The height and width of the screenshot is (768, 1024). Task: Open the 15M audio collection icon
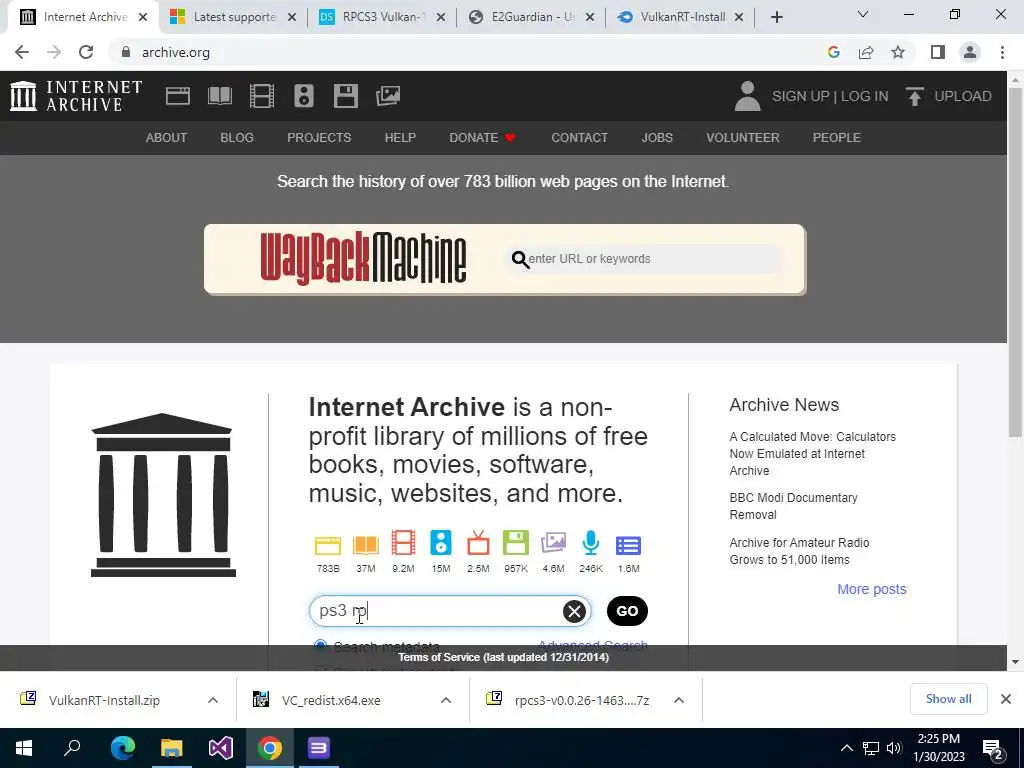(441, 543)
